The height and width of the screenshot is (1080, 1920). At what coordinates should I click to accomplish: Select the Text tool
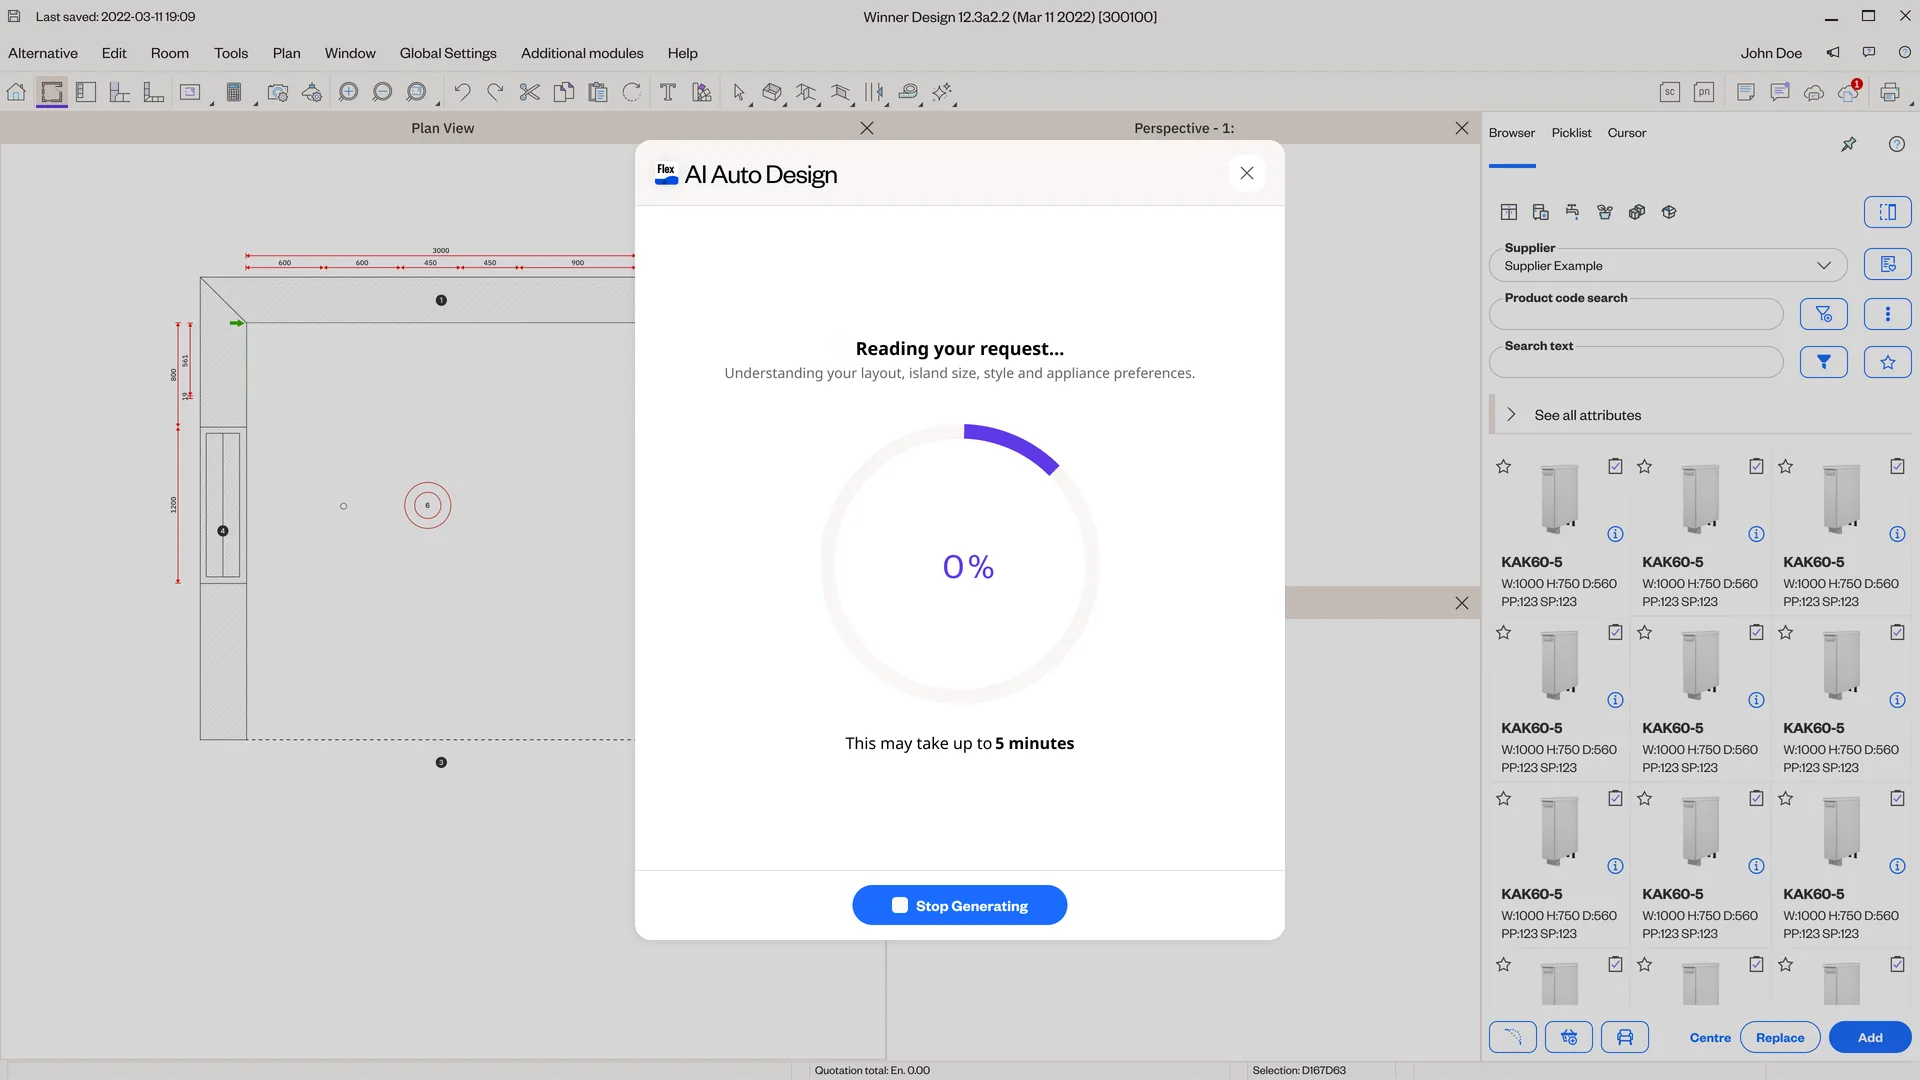[668, 92]
